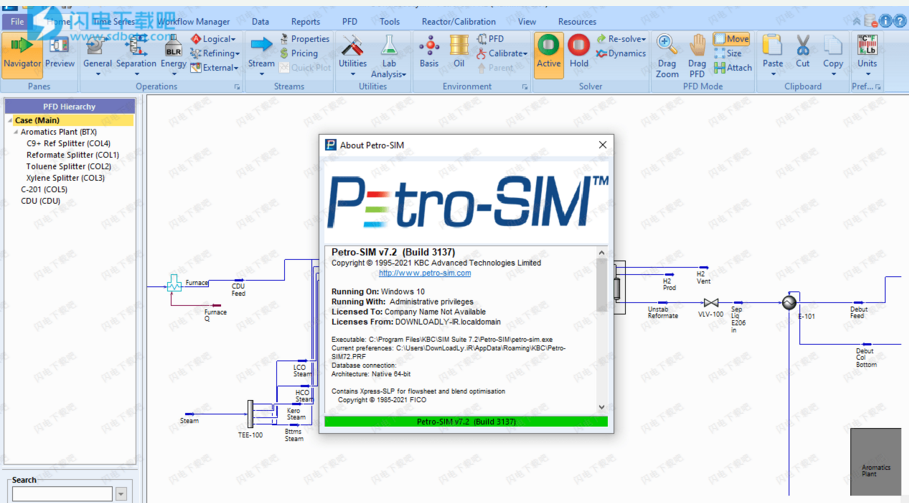Enter the Basis environment
Image resolution: width=909 pixels, height=503 pixels.
click(429, 52)
